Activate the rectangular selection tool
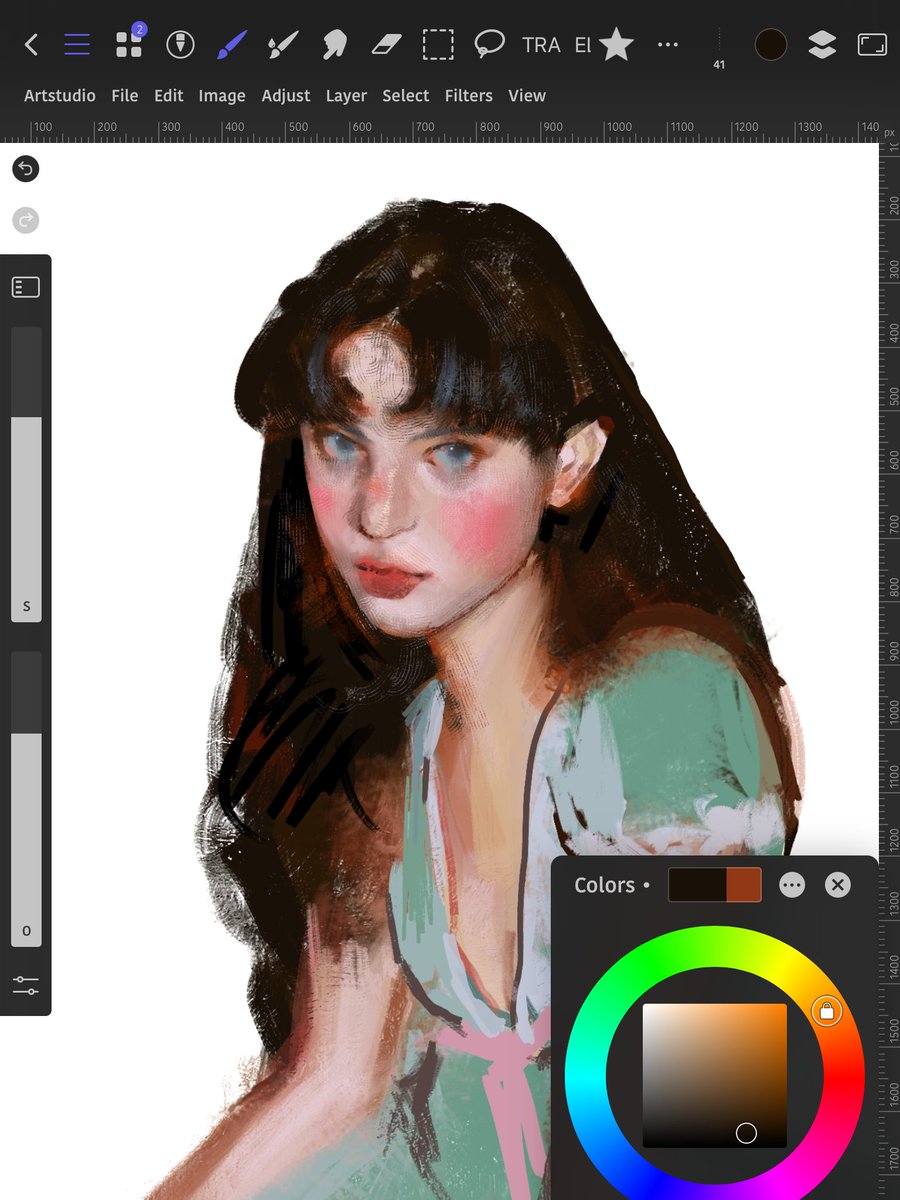This screenshot has width=900, height=1200. tap(438, 44)
